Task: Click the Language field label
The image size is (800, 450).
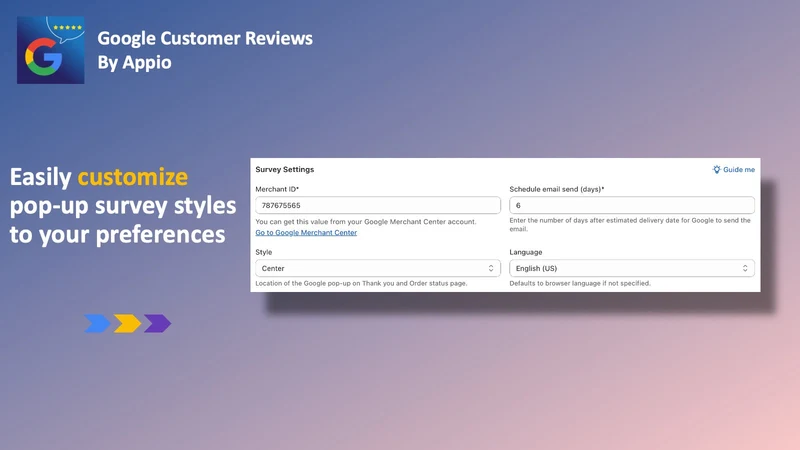Action: coord(526,252)
